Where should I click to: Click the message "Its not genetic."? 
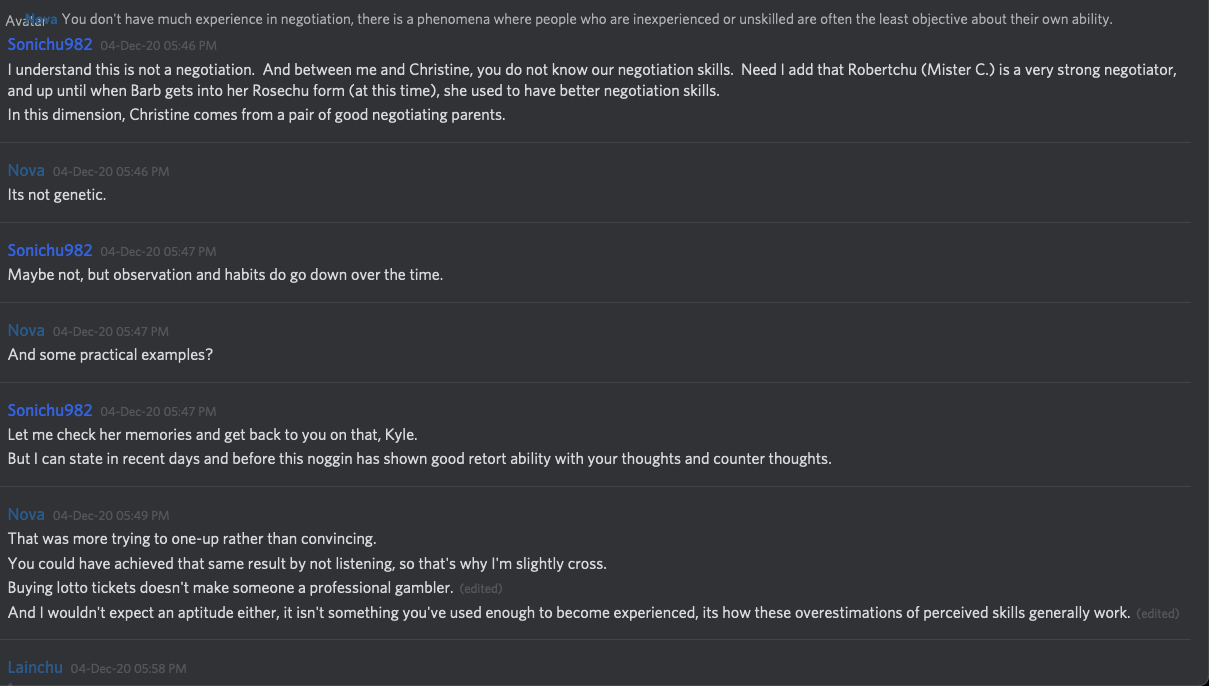pos(57,195)
